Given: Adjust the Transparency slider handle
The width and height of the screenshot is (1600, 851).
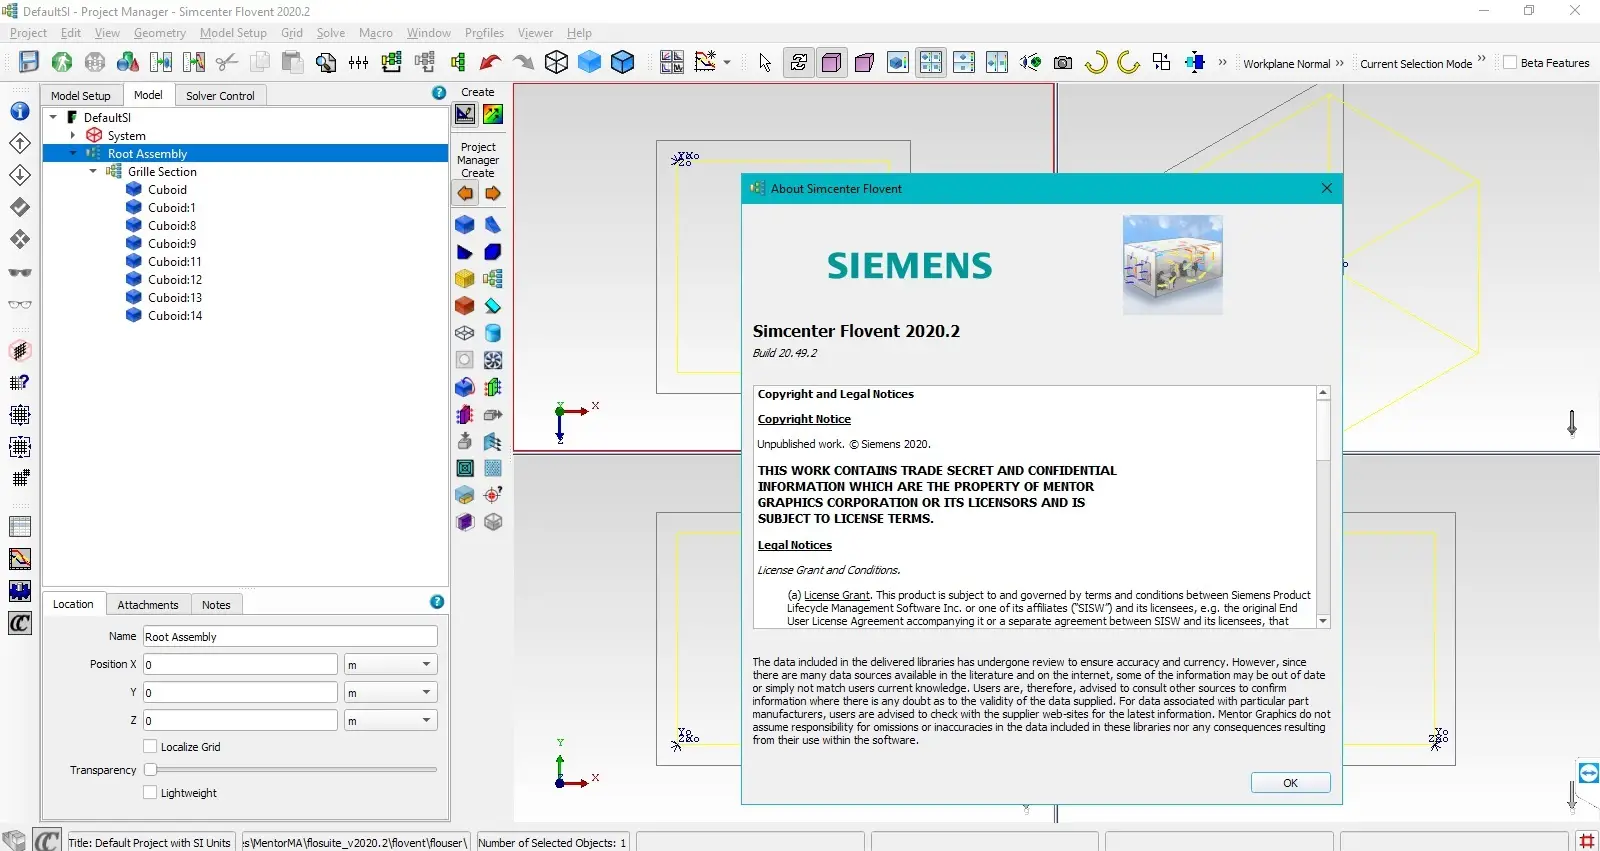Looking at the screenshot, I should [x=150, y=769].
